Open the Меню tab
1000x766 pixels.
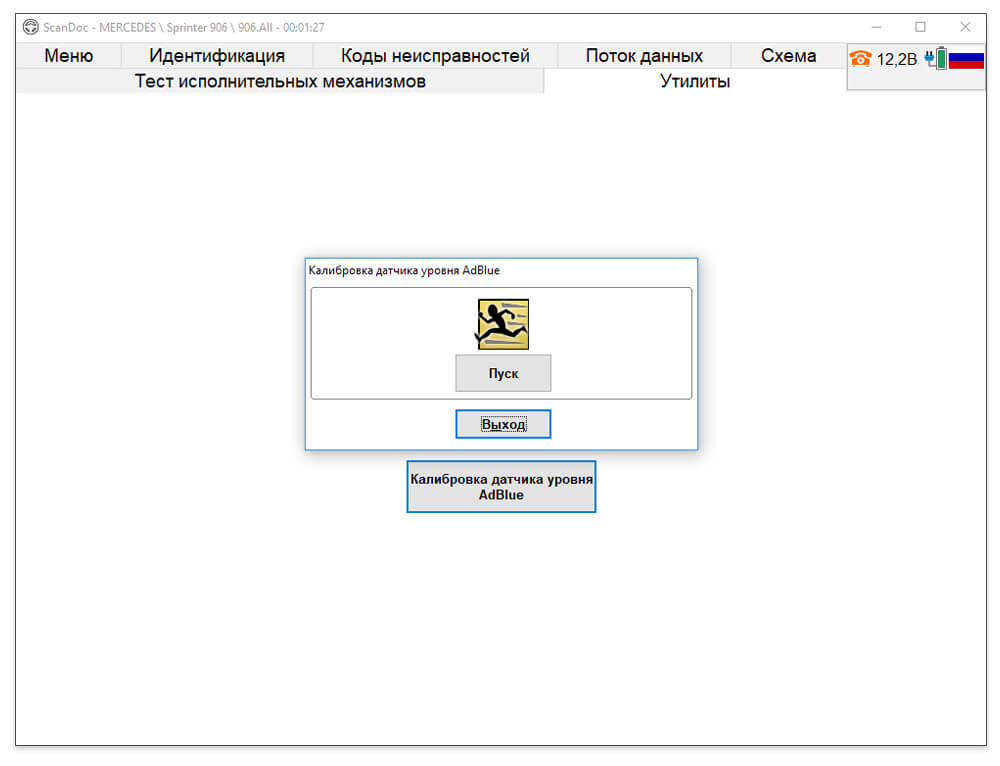68,55
